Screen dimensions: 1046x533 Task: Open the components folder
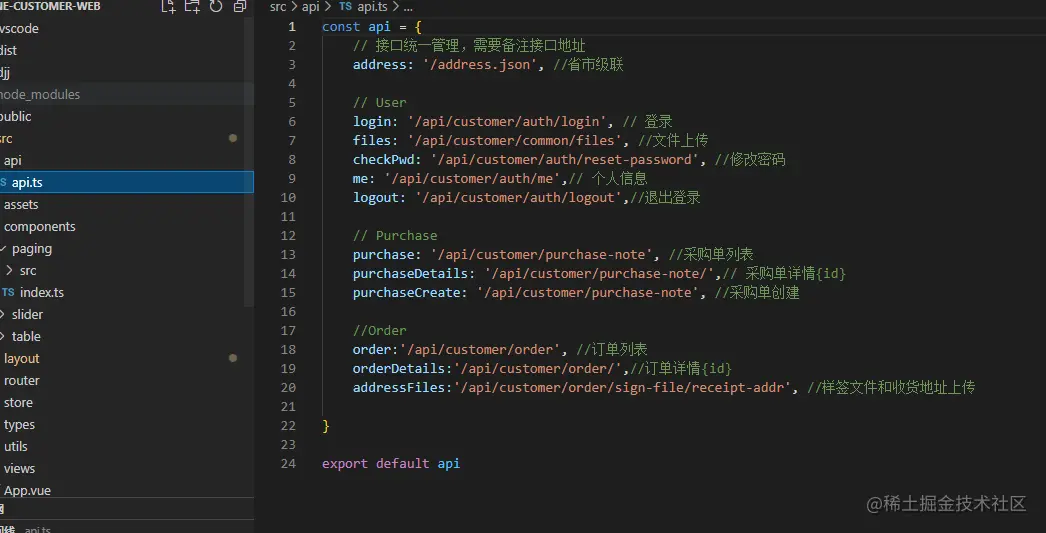[x=40, y=226]
